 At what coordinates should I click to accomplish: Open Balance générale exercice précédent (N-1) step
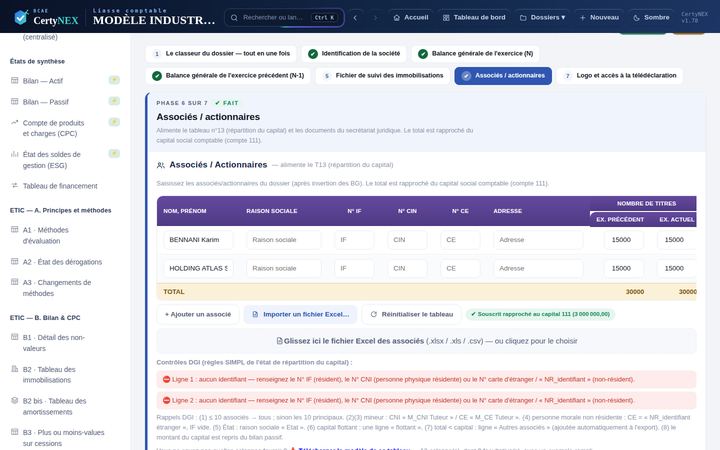[x=228, y=76]
